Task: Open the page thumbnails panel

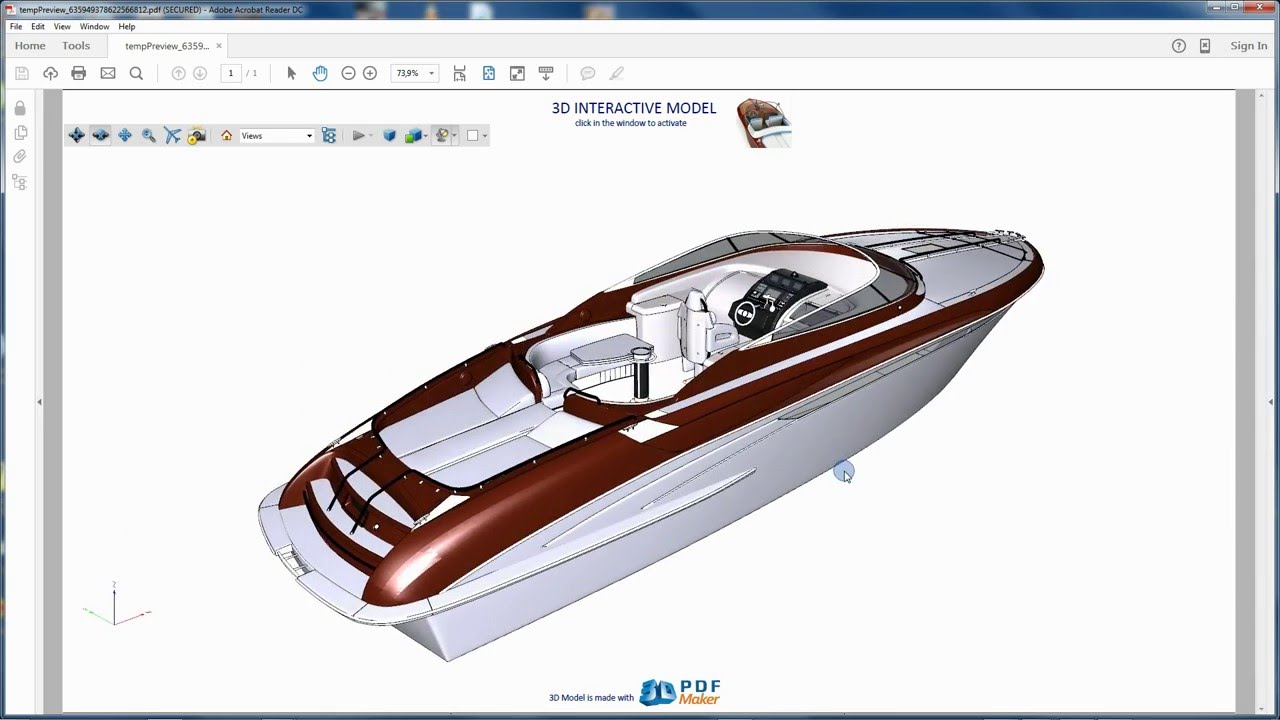Action: (x=19, y=132)
